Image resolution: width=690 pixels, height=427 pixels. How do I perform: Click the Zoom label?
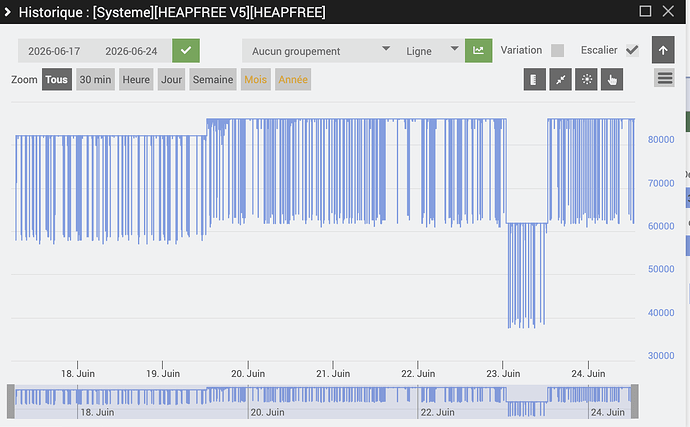point(24,80)
